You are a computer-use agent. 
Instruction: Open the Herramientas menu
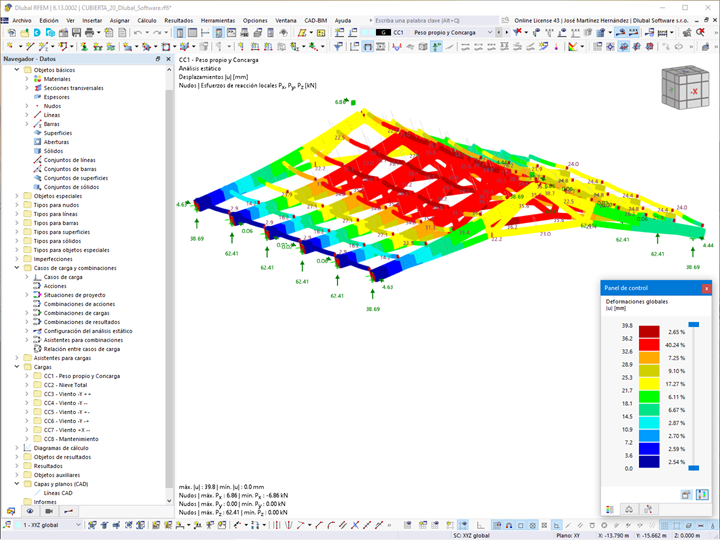click(218, 21)
